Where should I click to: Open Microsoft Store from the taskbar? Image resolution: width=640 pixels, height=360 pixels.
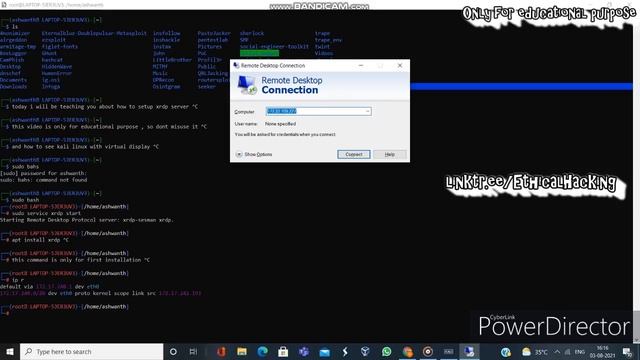tap(283, 351)
